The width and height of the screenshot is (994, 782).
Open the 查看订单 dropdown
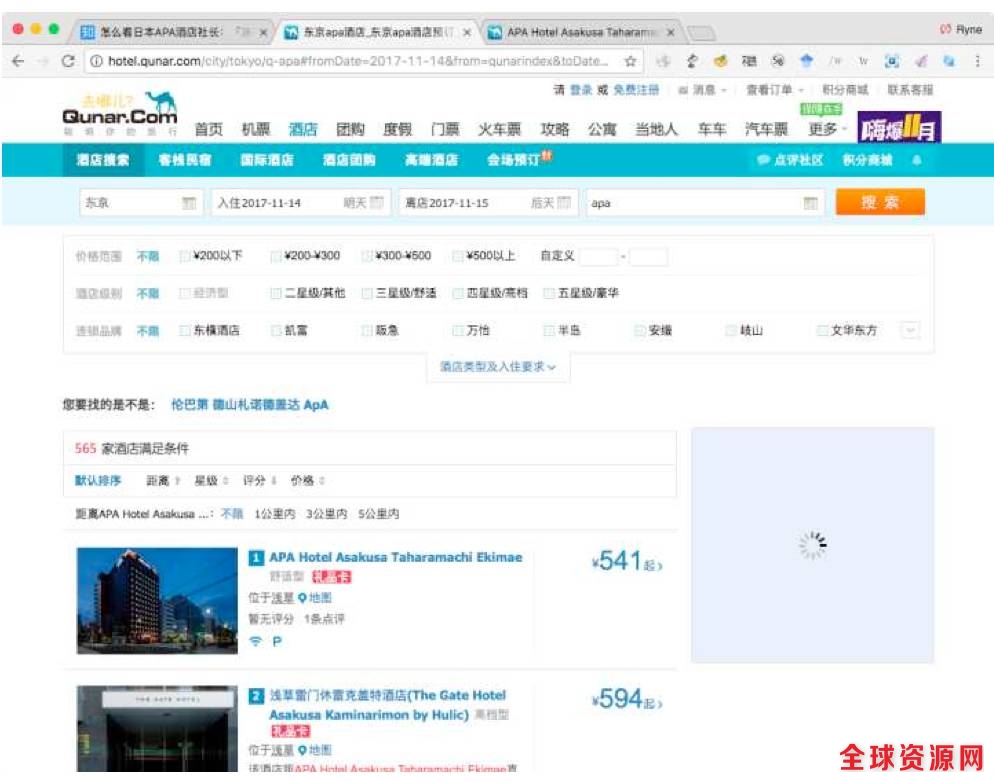[x=775, y=90]
